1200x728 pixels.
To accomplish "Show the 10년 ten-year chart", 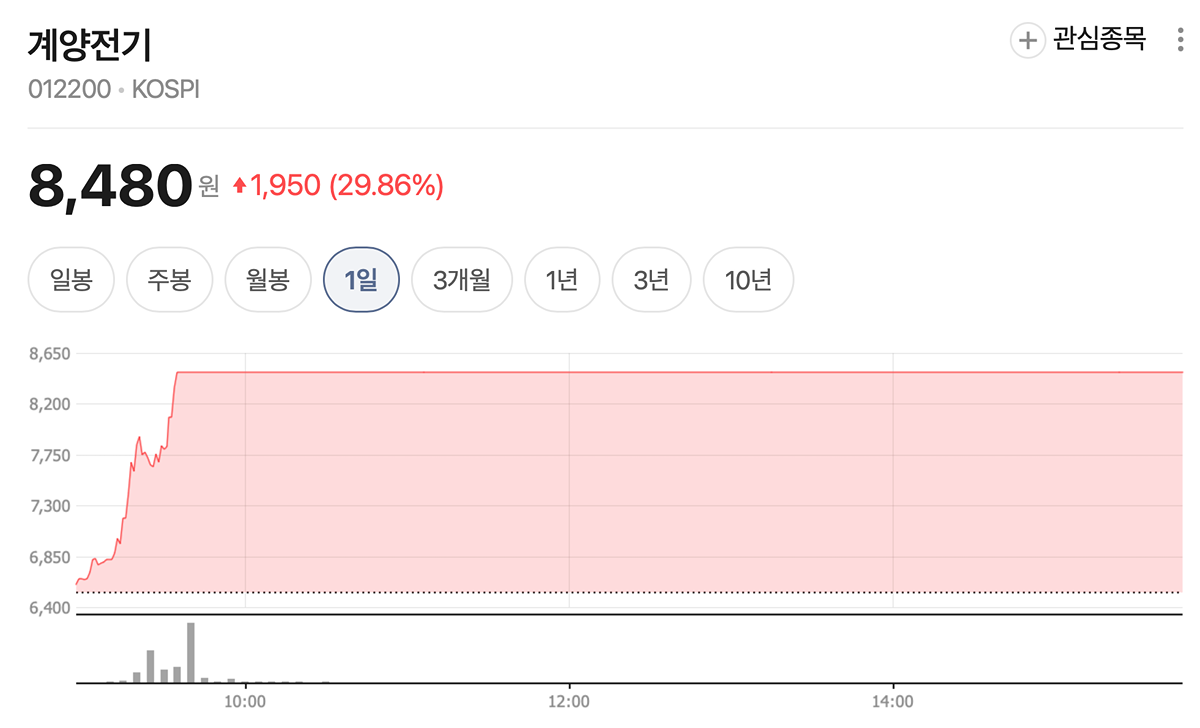I will pos(748,280).
